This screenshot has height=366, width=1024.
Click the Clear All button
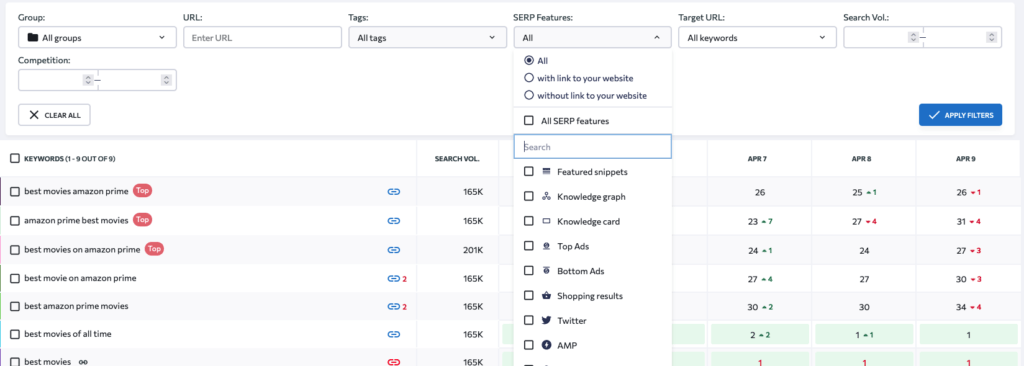(54, 115)
